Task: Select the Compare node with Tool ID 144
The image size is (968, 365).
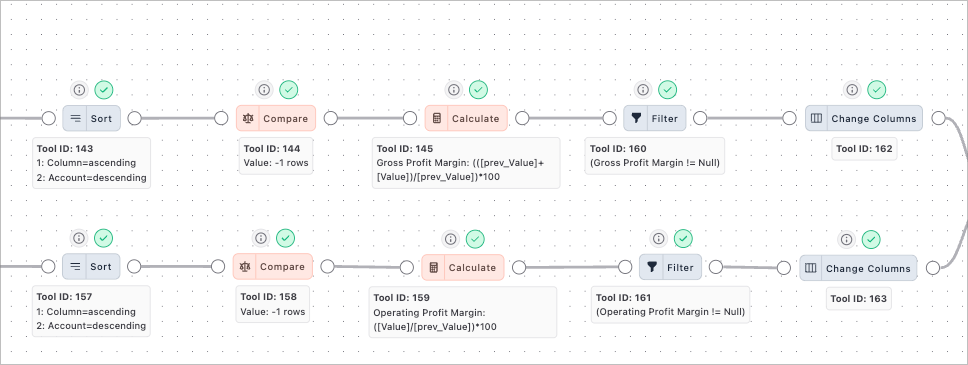Action: tap(275, 118)
